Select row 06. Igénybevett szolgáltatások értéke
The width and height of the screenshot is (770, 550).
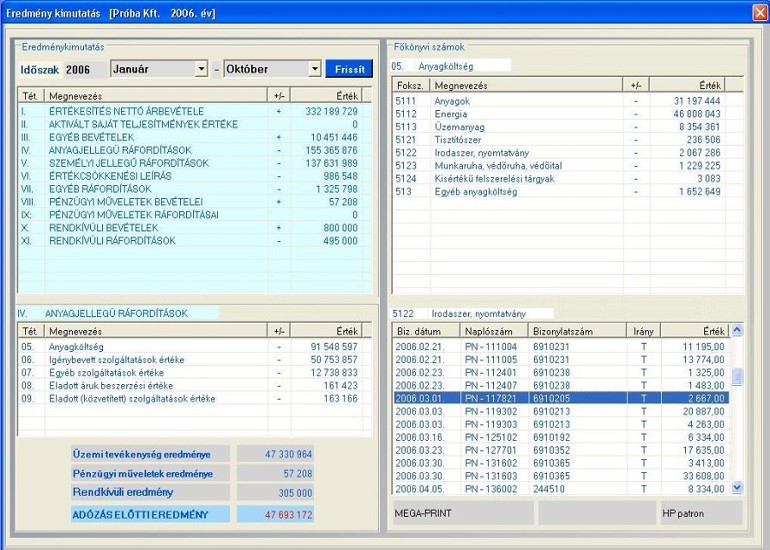pos(194,359)
